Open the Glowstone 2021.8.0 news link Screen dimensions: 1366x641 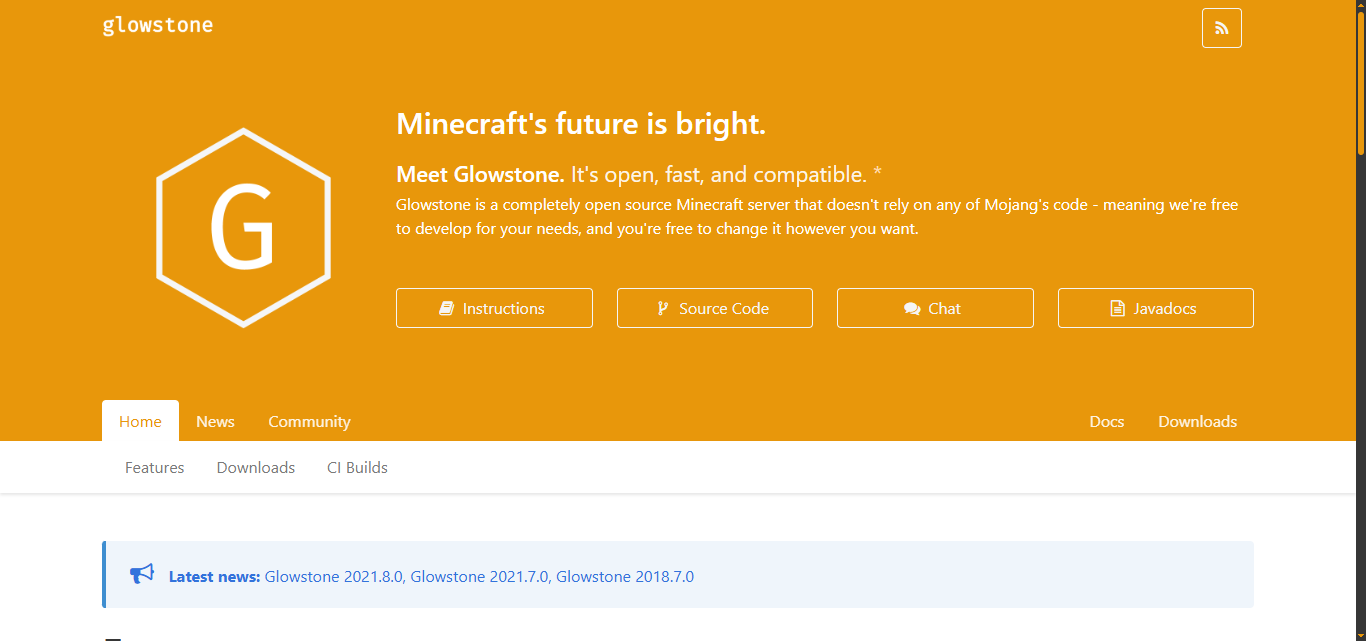pyautogui.click(x=333, y=576)
